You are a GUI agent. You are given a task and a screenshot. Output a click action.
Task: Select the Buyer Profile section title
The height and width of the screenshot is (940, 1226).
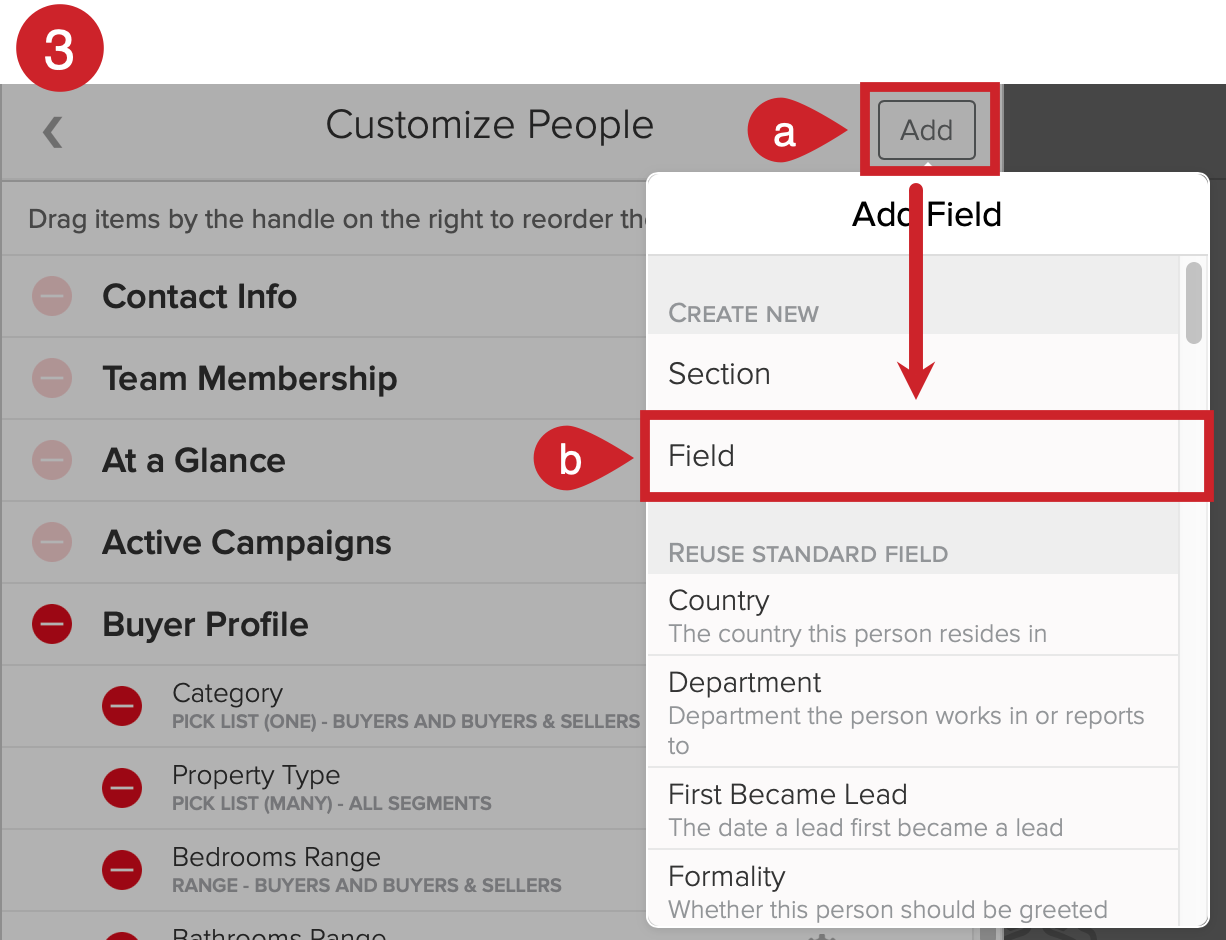coord(205,624)
